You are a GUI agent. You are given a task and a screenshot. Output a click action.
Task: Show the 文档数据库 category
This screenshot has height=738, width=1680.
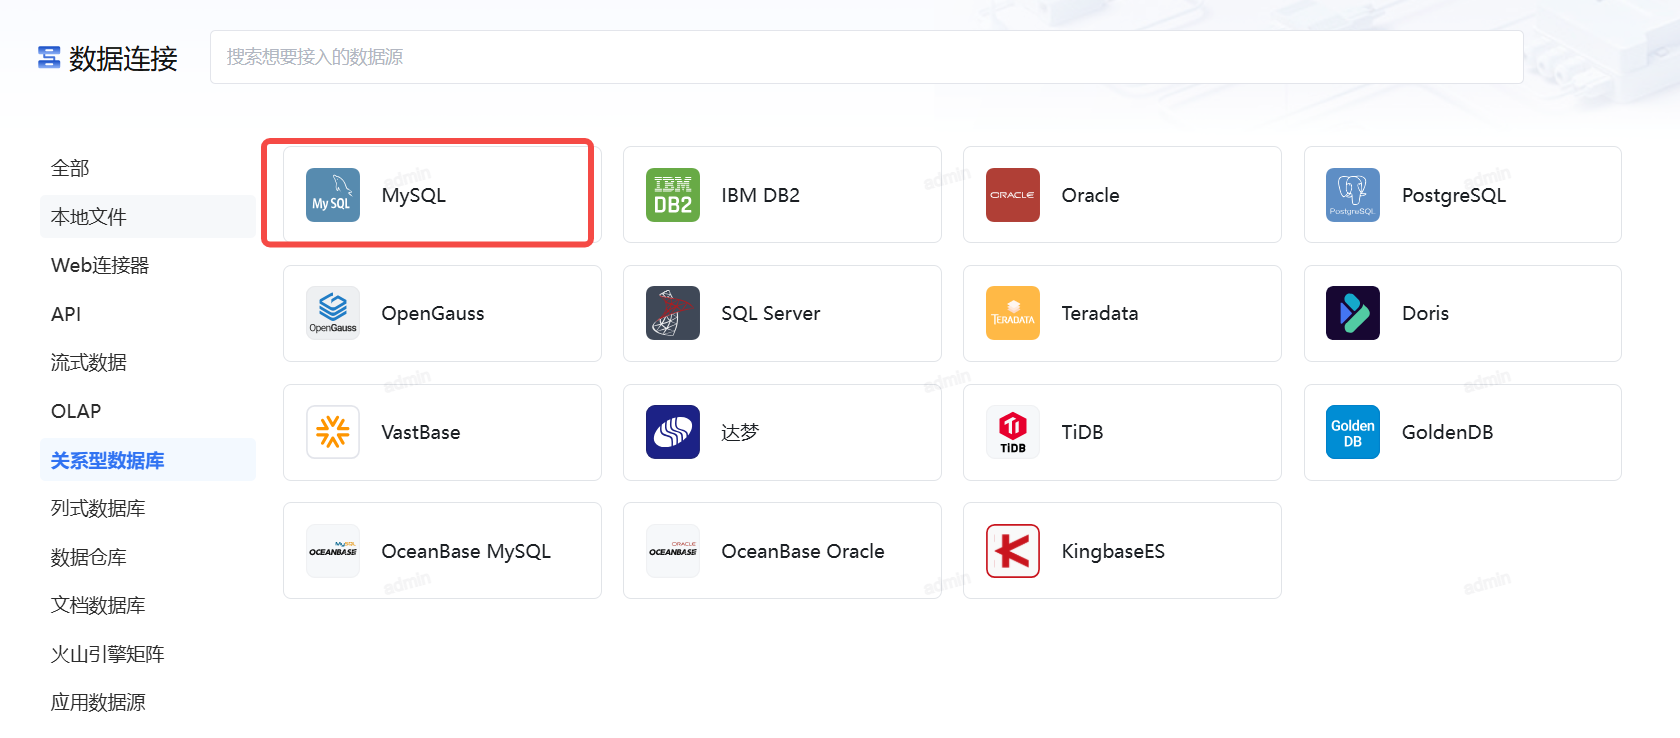tap(148, 605)
